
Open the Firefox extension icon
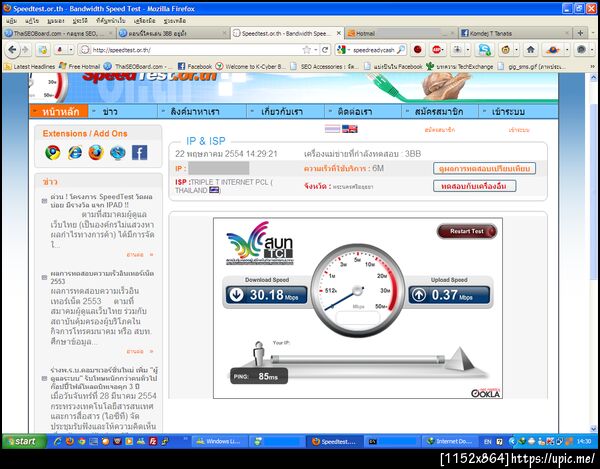coord(96,153)
